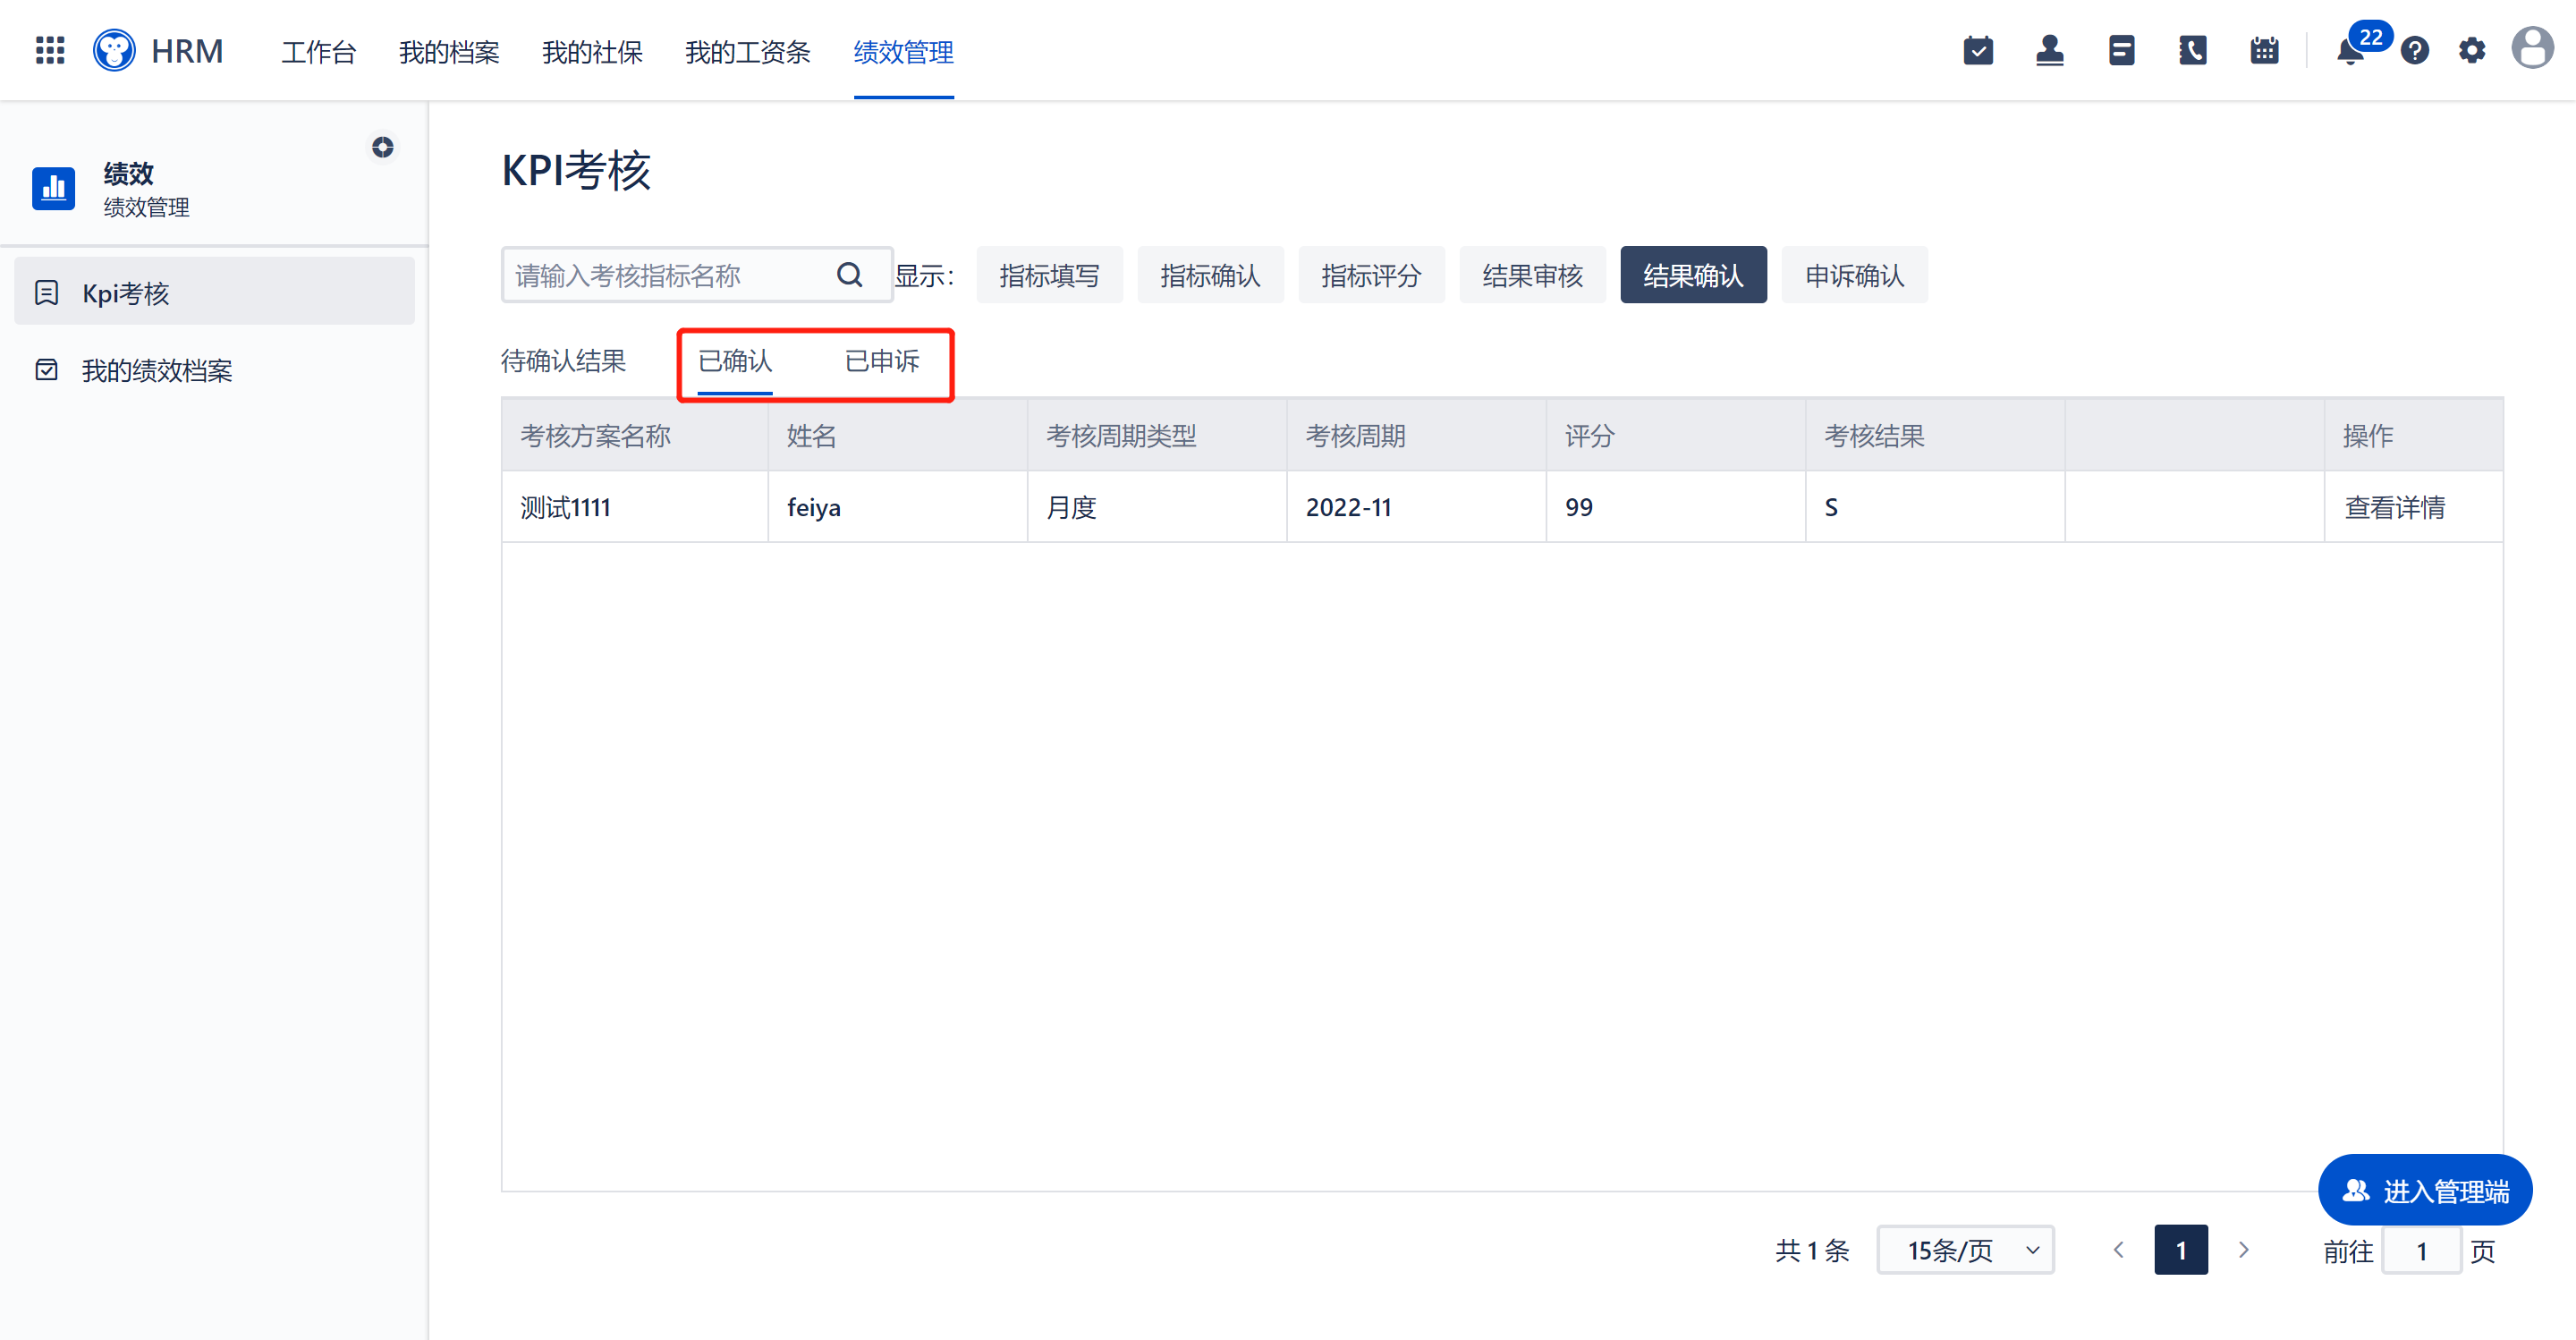
Task: Open the phone contacts book icon
Action: point(2193,50)
